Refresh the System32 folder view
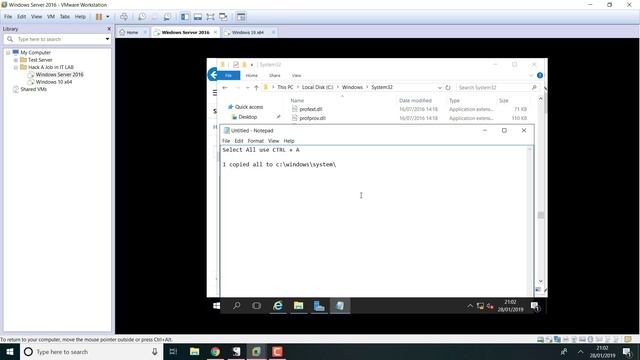This screenshot has width=640, height=360. click(x=448, y=87)
